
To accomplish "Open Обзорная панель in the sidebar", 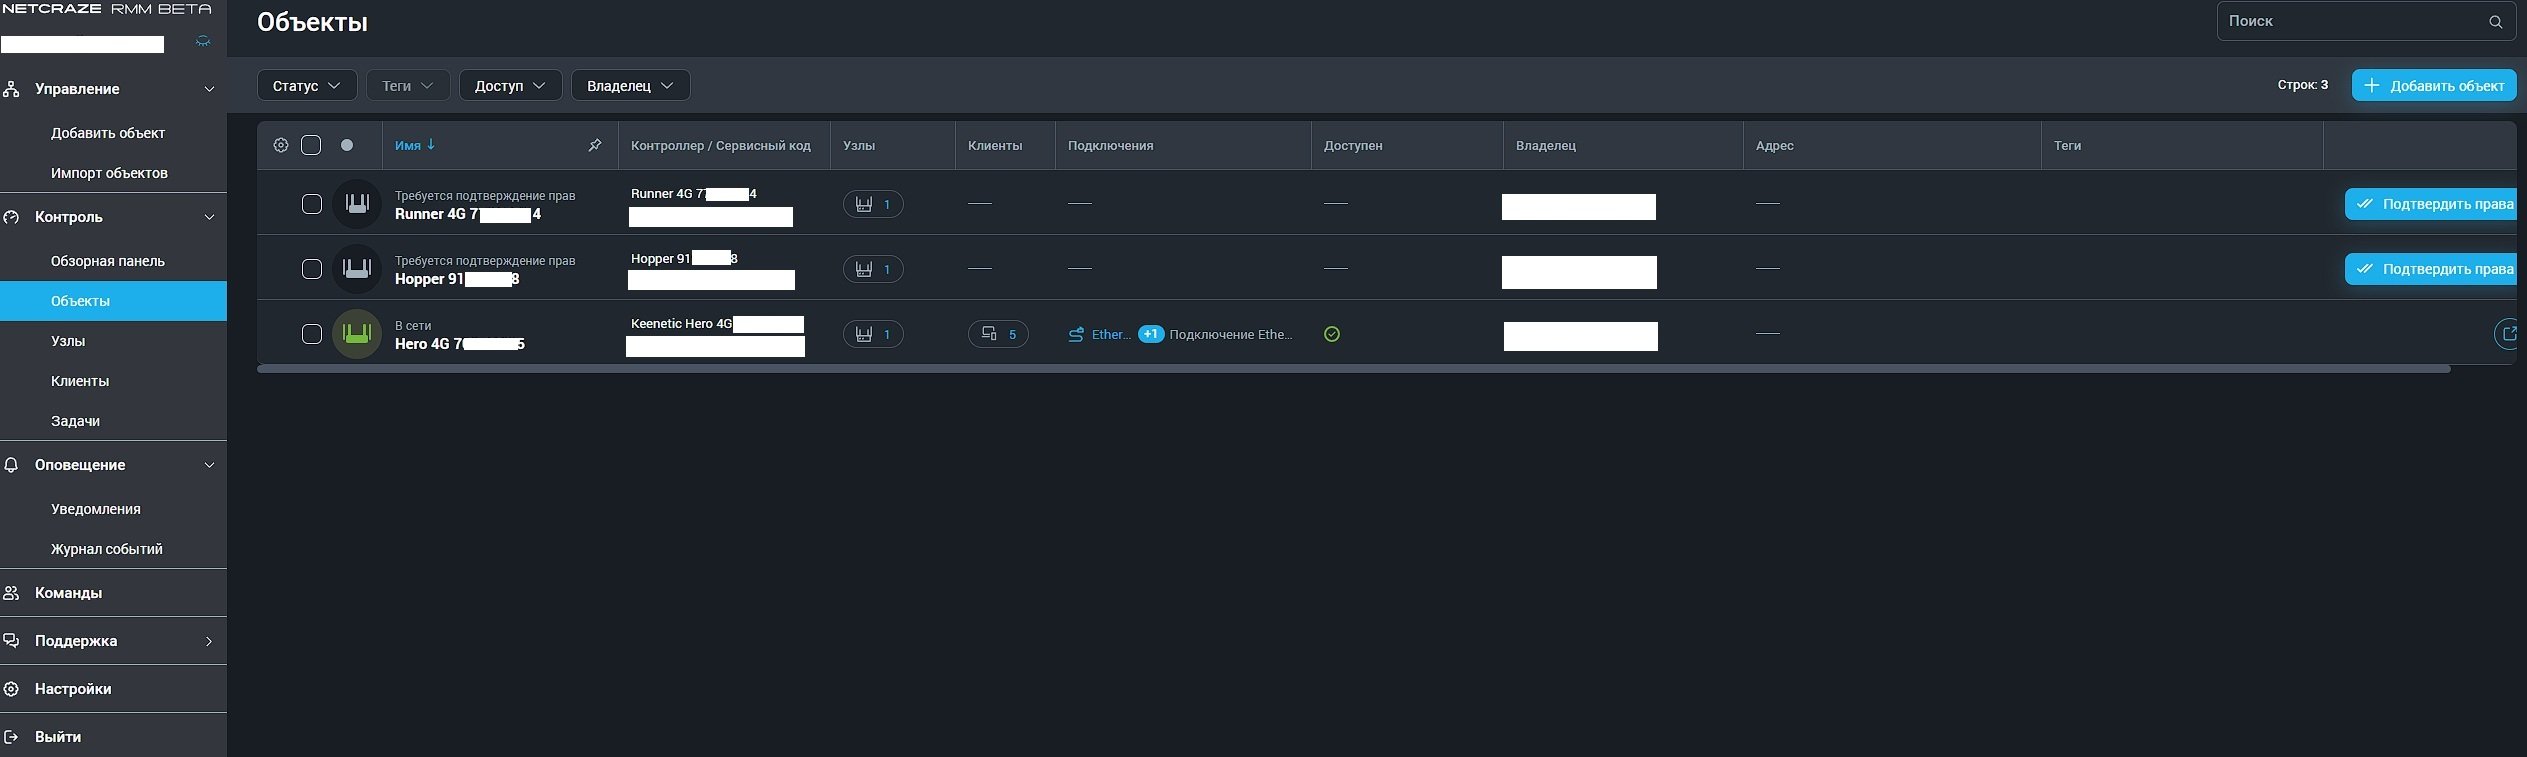I will click(108, 261).
